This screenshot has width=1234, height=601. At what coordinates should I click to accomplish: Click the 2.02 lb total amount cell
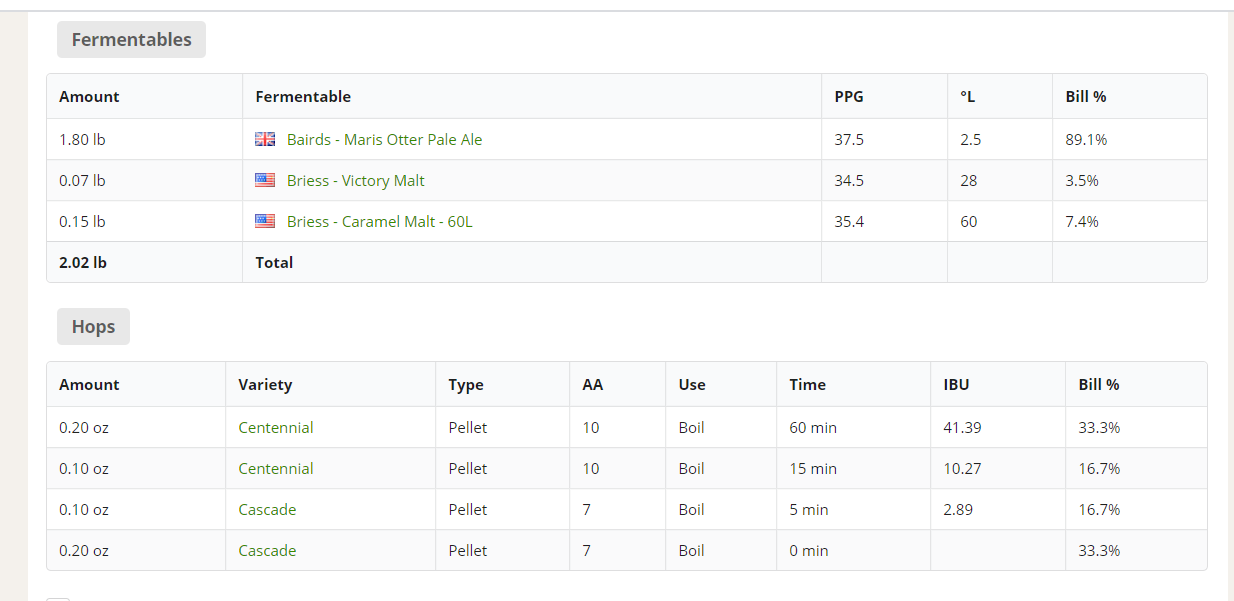(x=145, y=262)
